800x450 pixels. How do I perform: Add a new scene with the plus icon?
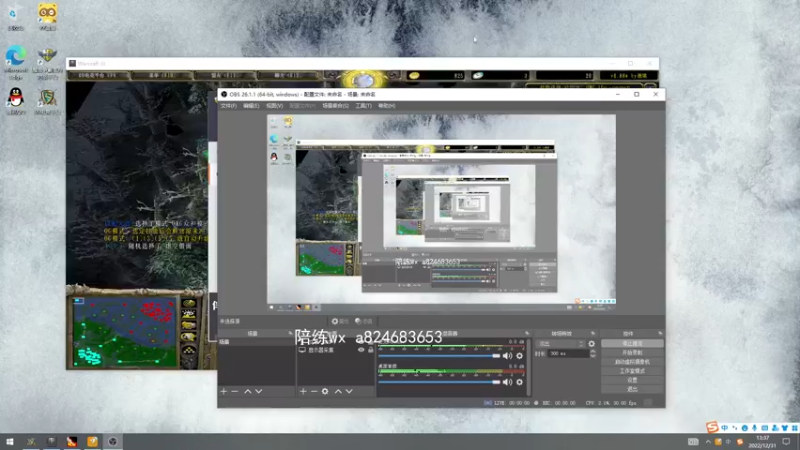point(223,391)
